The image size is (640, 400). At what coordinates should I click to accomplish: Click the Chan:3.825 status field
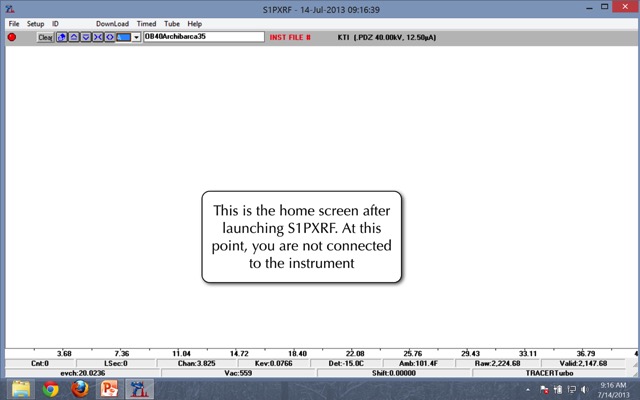click(196, 363)
